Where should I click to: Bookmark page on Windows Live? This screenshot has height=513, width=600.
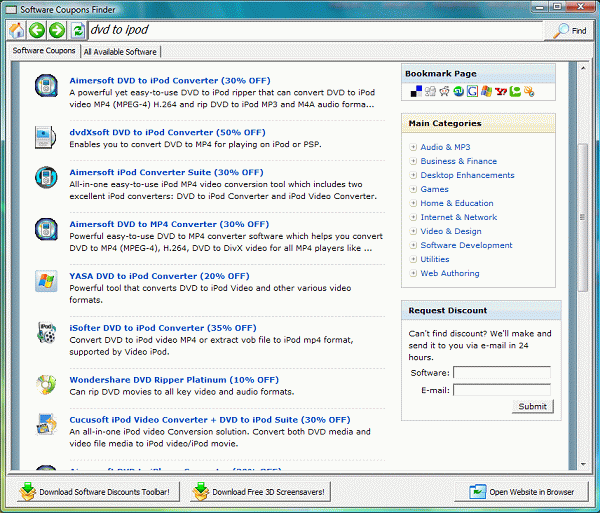(486, 91)
